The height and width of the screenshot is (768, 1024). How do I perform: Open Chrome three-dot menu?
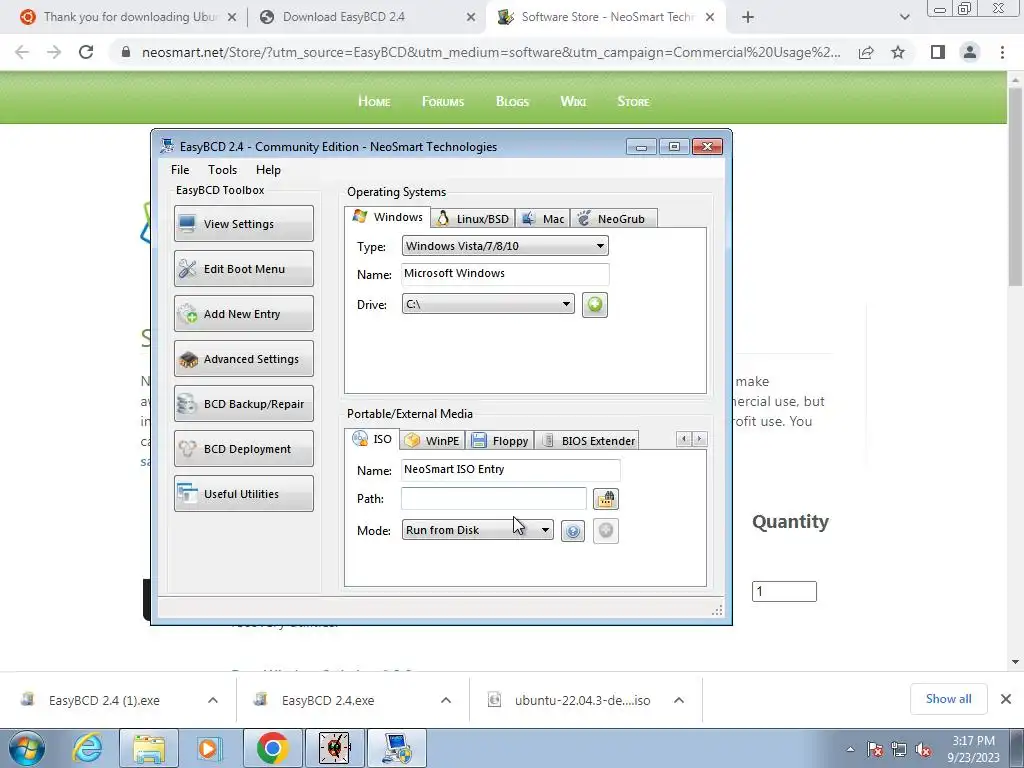(x=1002, y=52)
